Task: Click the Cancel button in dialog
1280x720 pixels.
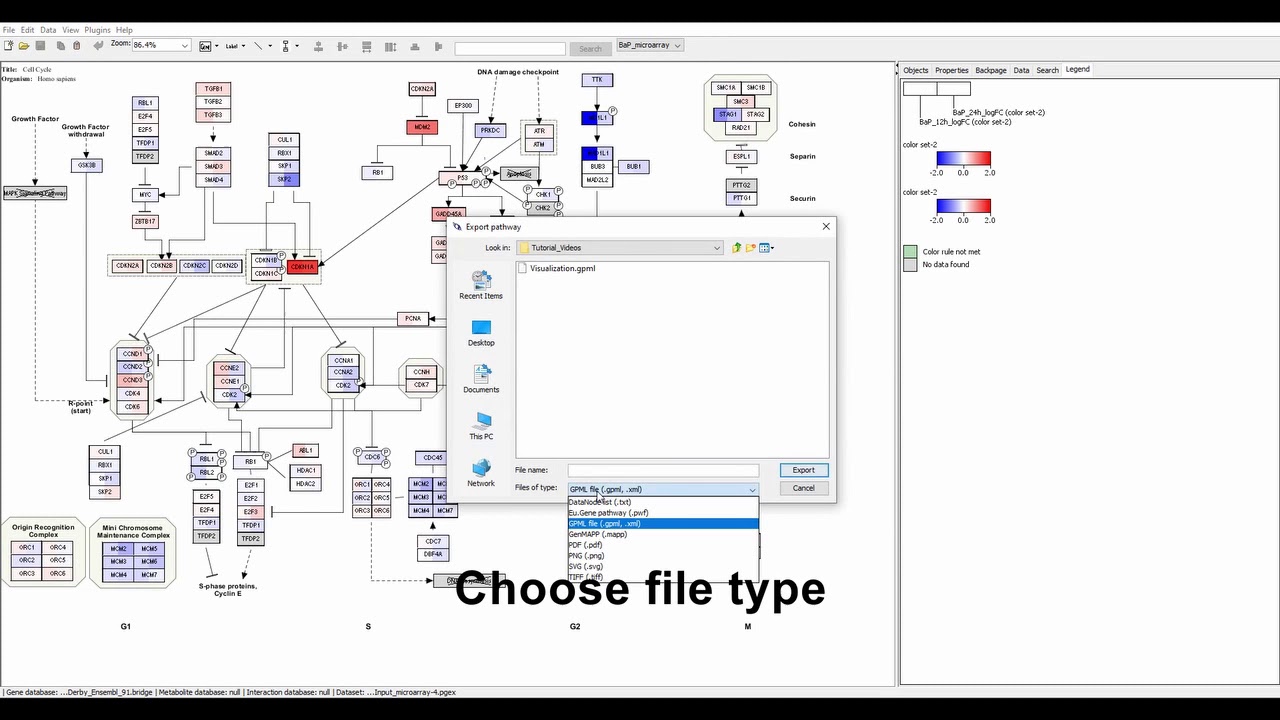Action: click(804, 488)
